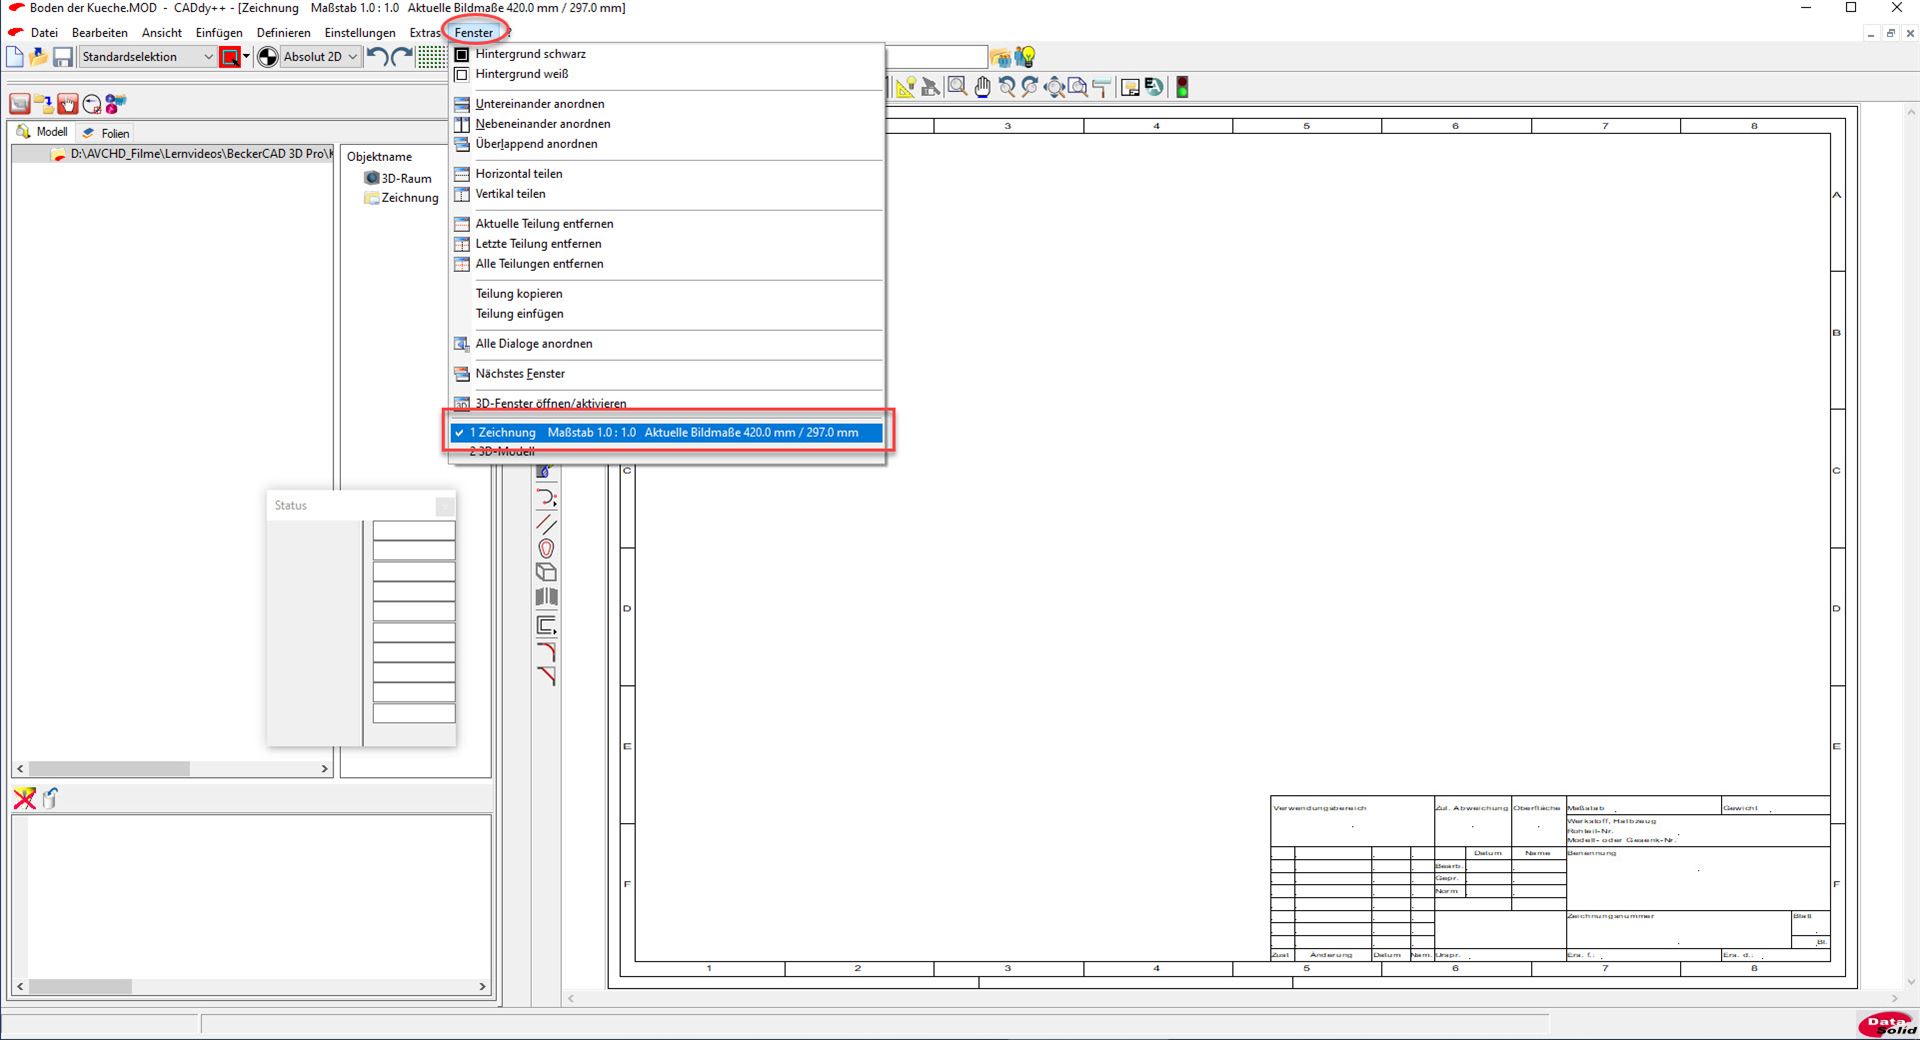
Task: Click the black-white origin circle icon
Action: point(268,57)
